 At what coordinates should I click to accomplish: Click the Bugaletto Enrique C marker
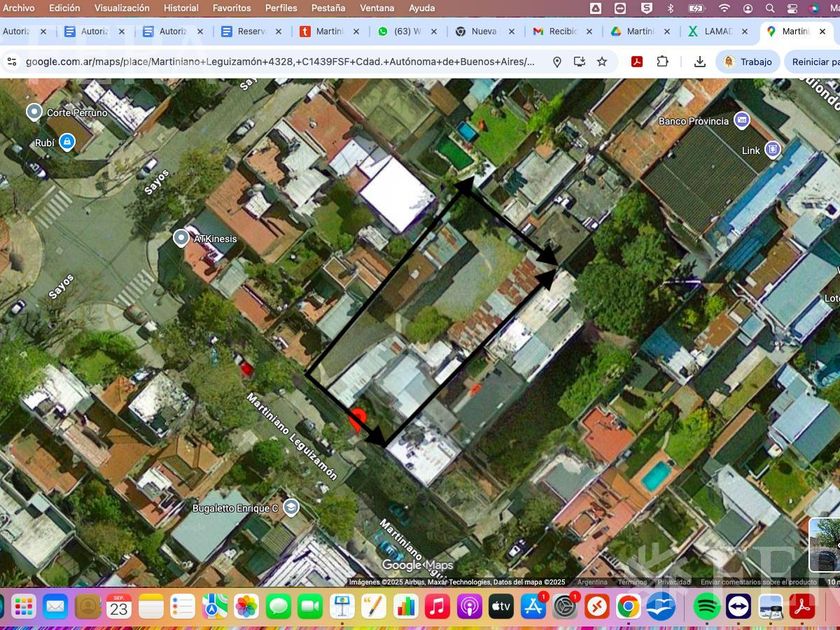coord(291,508)
